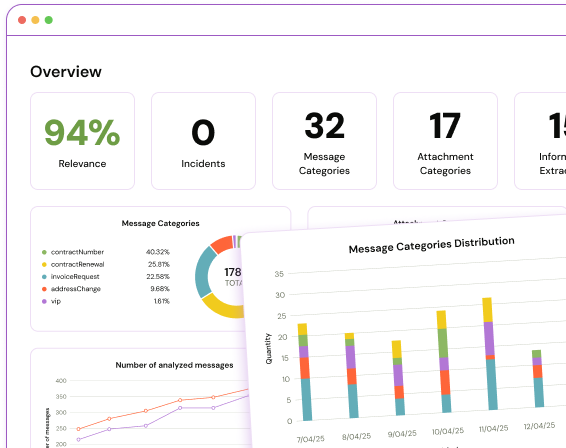The image size is (566, 448).
Task: Click the Message Categories Distribution title
Action: [431, 245]
